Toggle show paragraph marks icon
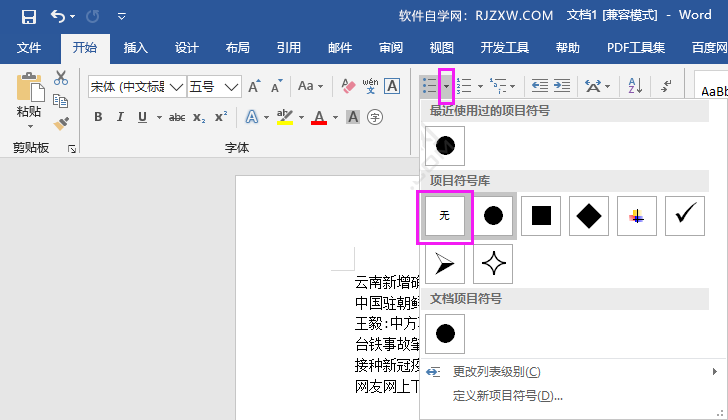 [x=666, y=86]
